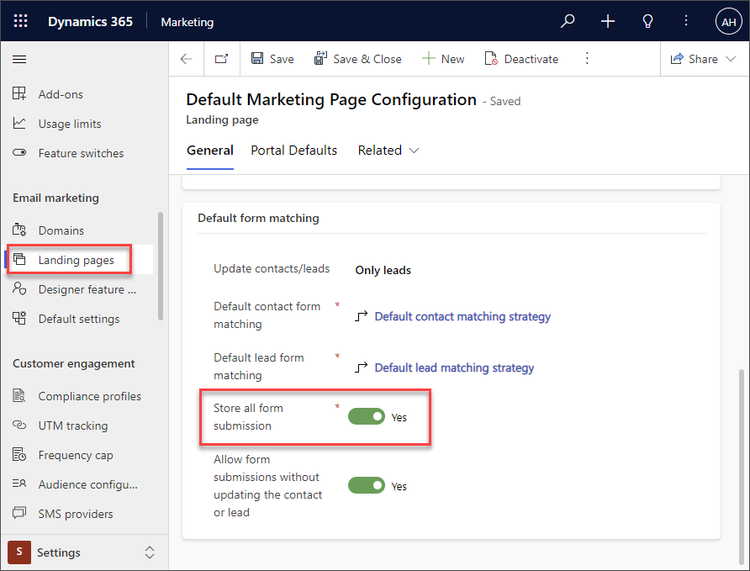Screen dimensions: 750x571
Task: Click the Add-ons grid icon
Action: coord(19,94)
